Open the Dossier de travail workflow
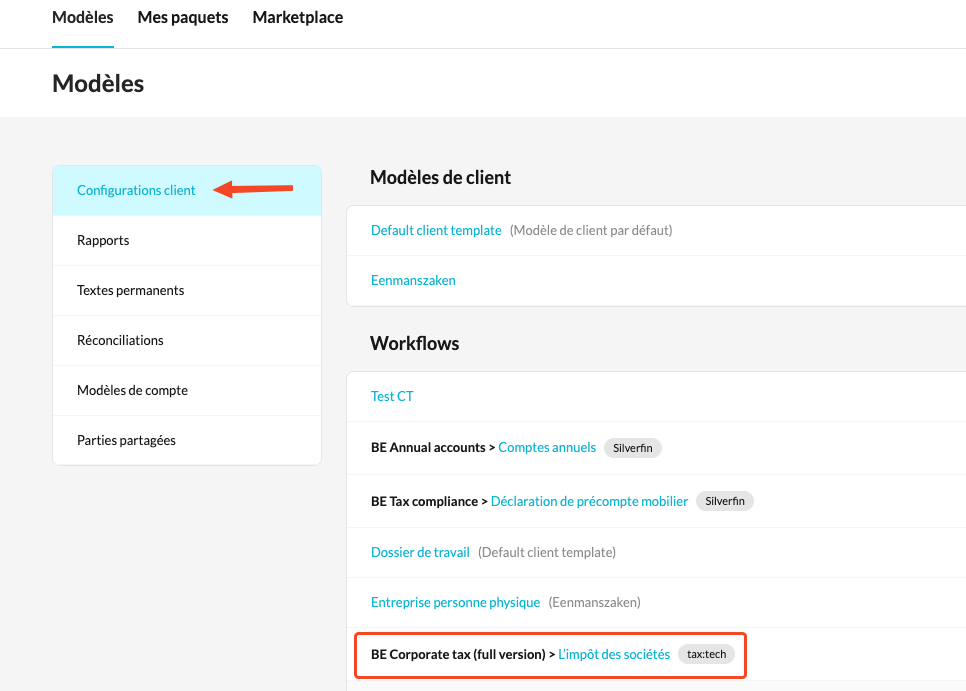966x691 pixels. [x=420, y=552]
